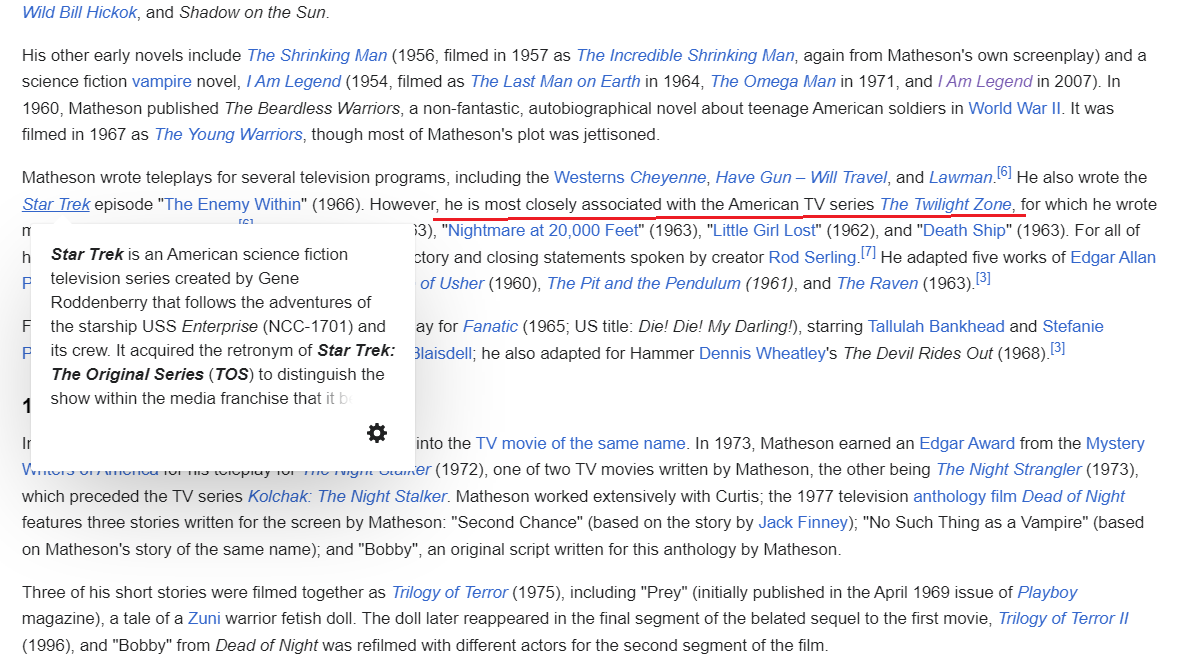Viewport: 1192px width, 658px height.
Task: Visit the Rod Serling article
Action: click(x=813, y=258)
